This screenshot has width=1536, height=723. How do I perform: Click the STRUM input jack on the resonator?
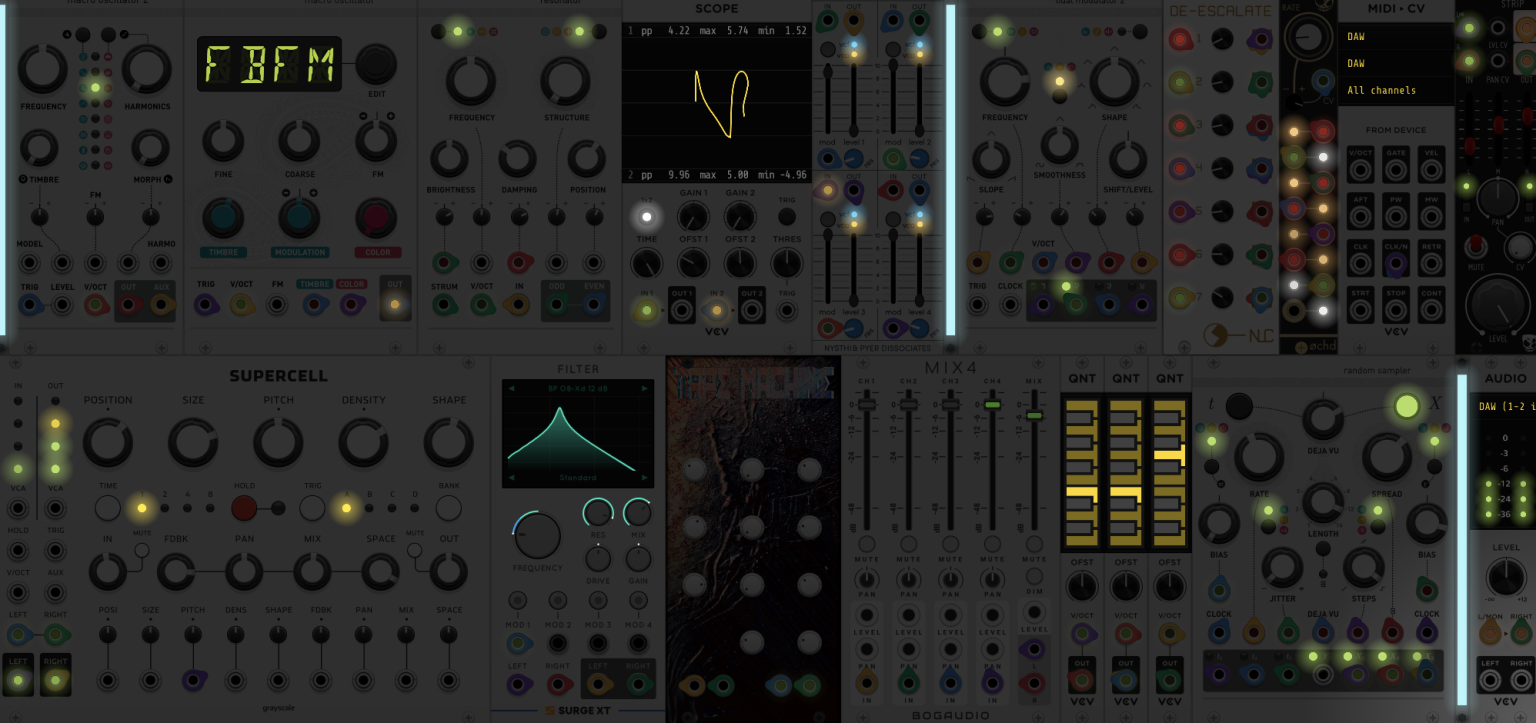point(444,305)
